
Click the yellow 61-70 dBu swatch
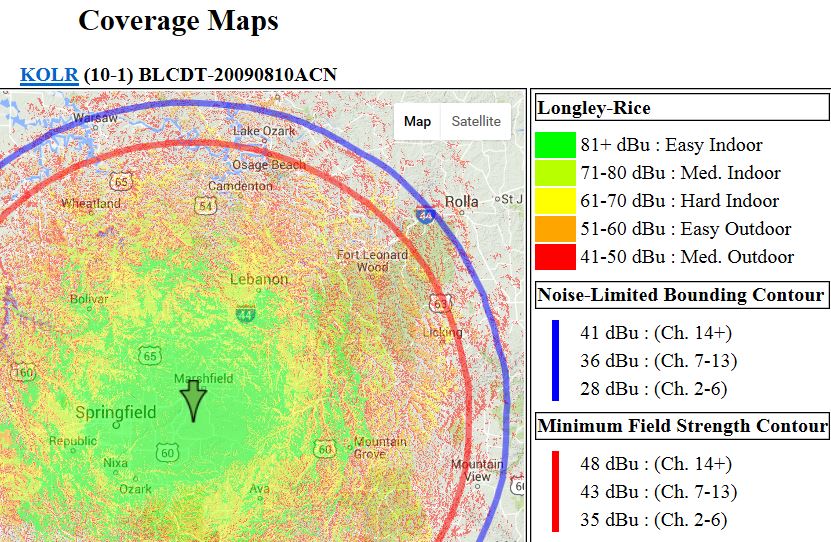(555, 201)
